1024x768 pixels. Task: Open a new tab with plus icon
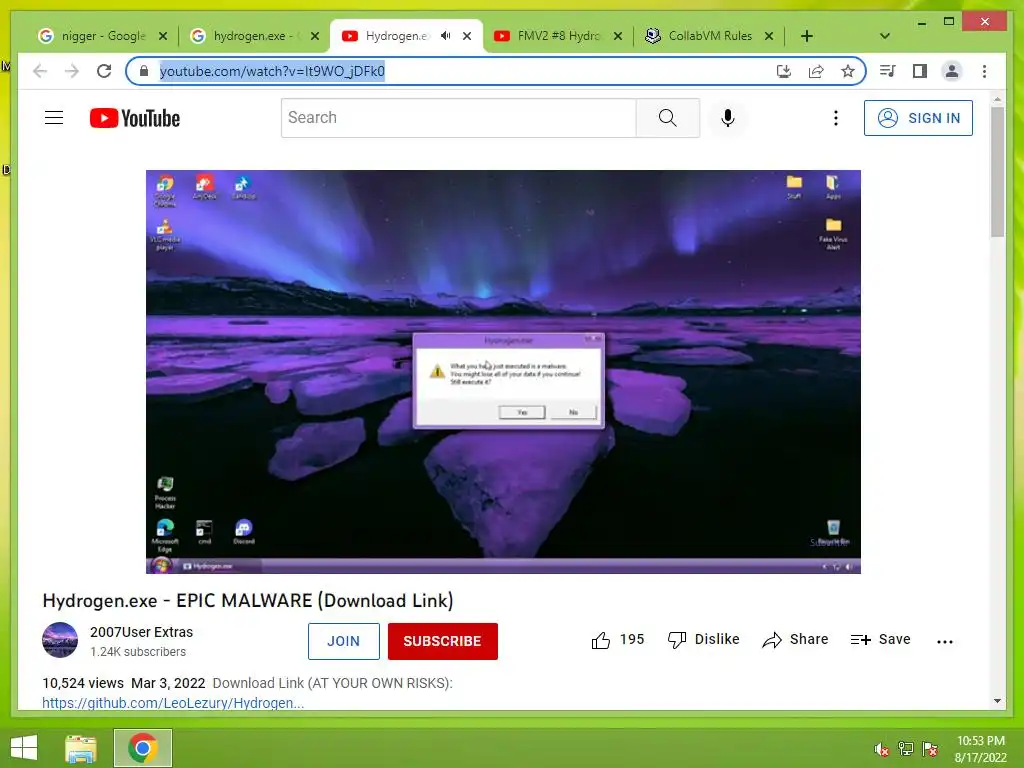point(807,36)
